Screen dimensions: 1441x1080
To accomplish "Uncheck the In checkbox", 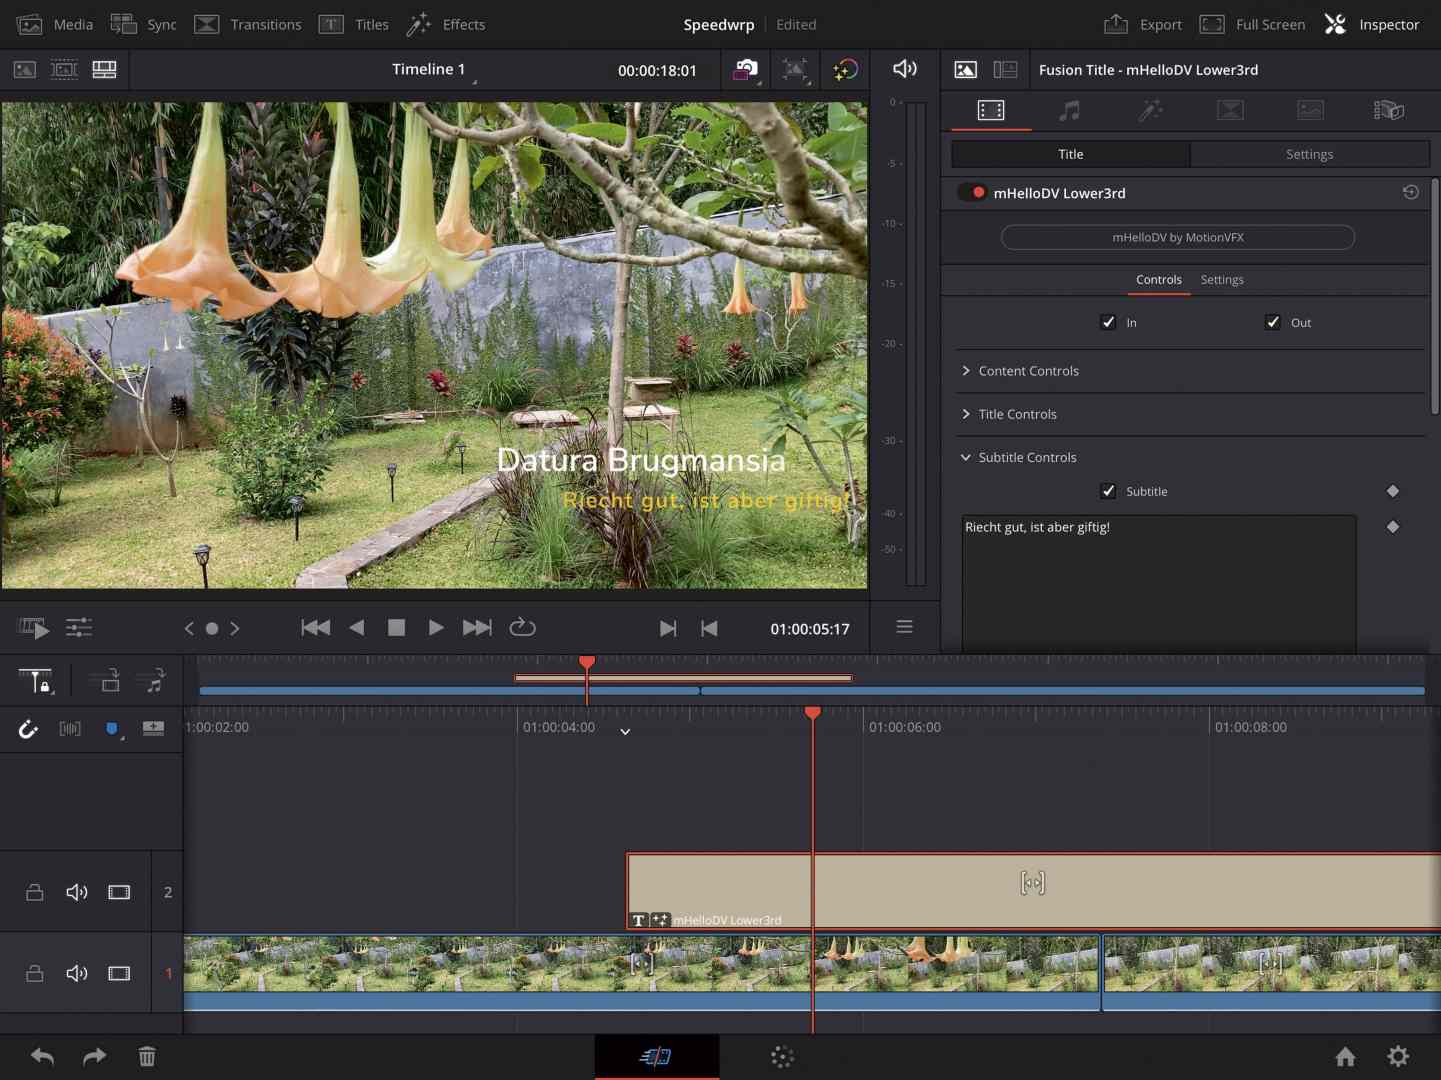I will coord(1107,322).
